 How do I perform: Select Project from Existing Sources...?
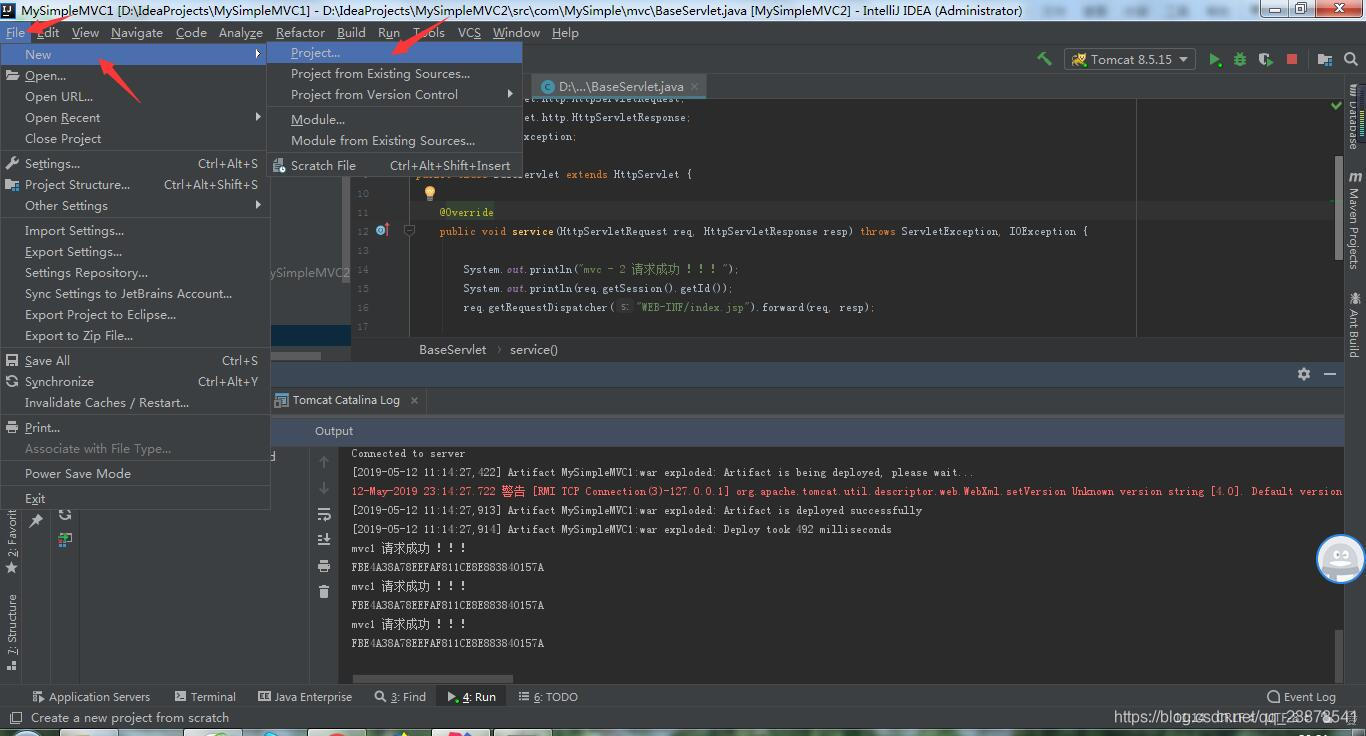click(x=395, y=74)
